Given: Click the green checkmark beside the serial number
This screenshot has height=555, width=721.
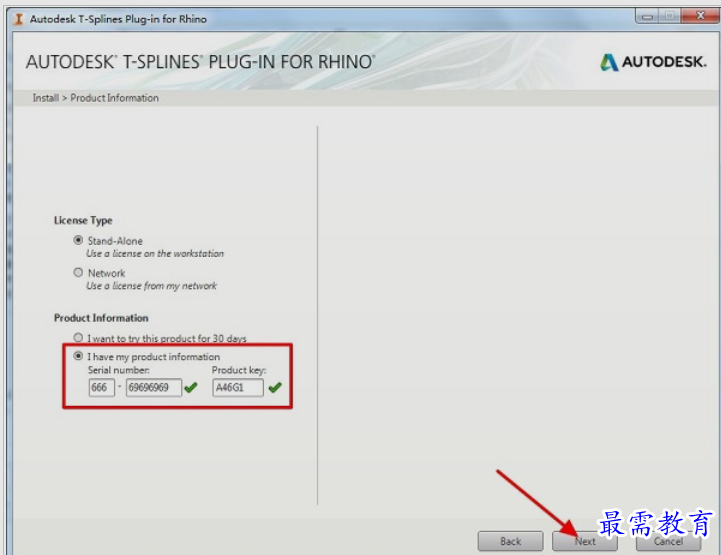Looking at the screenshot, I should [x=191, y=388].
